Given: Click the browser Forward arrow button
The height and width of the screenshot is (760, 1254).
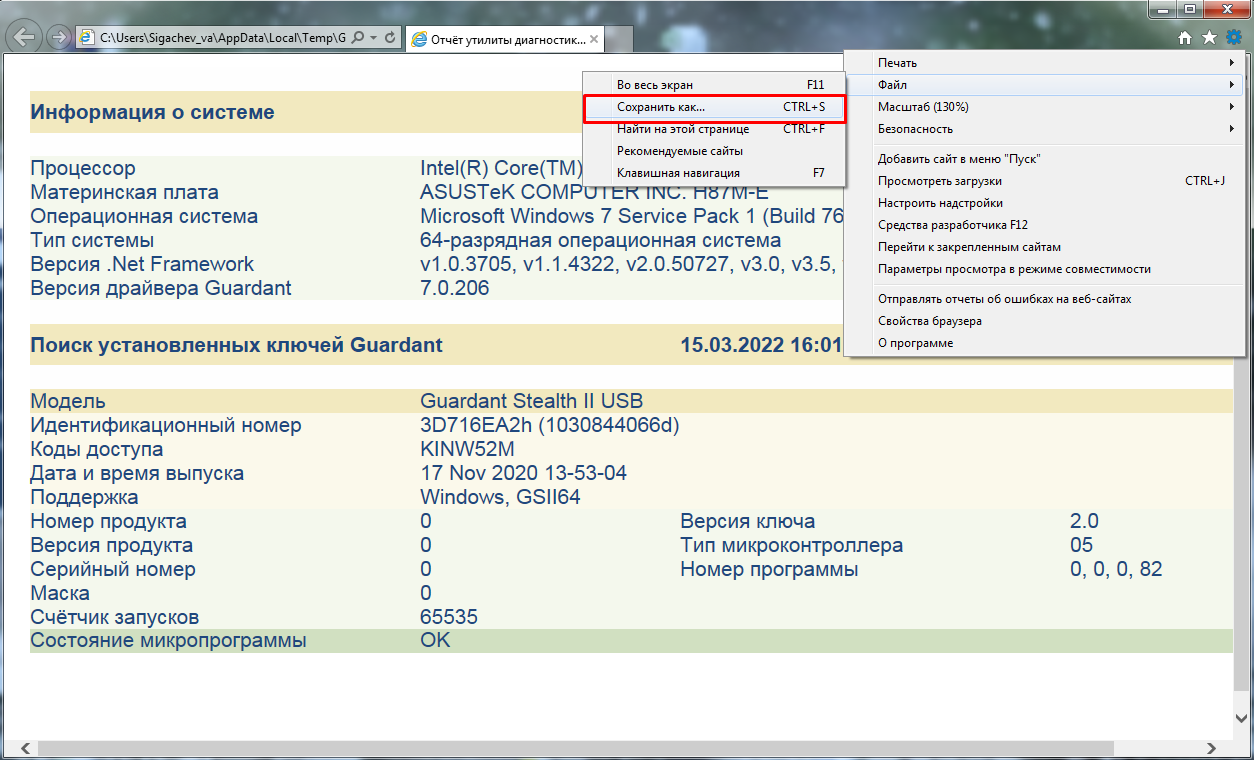Looking at the screenshot, I should tap(59, 38).
